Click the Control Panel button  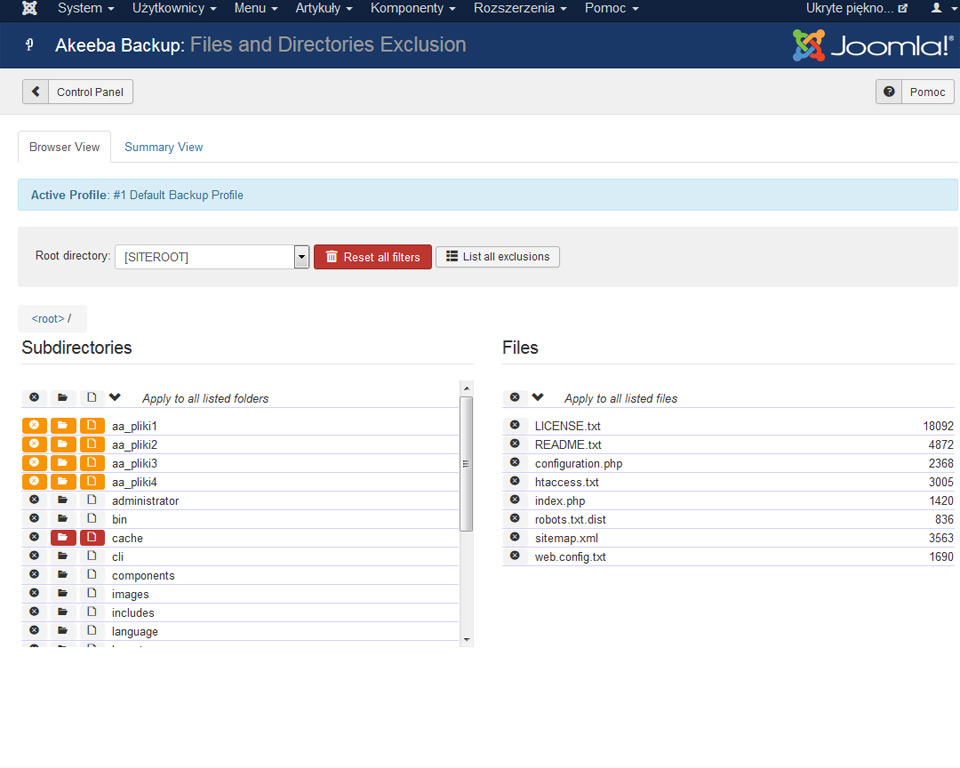78,92
